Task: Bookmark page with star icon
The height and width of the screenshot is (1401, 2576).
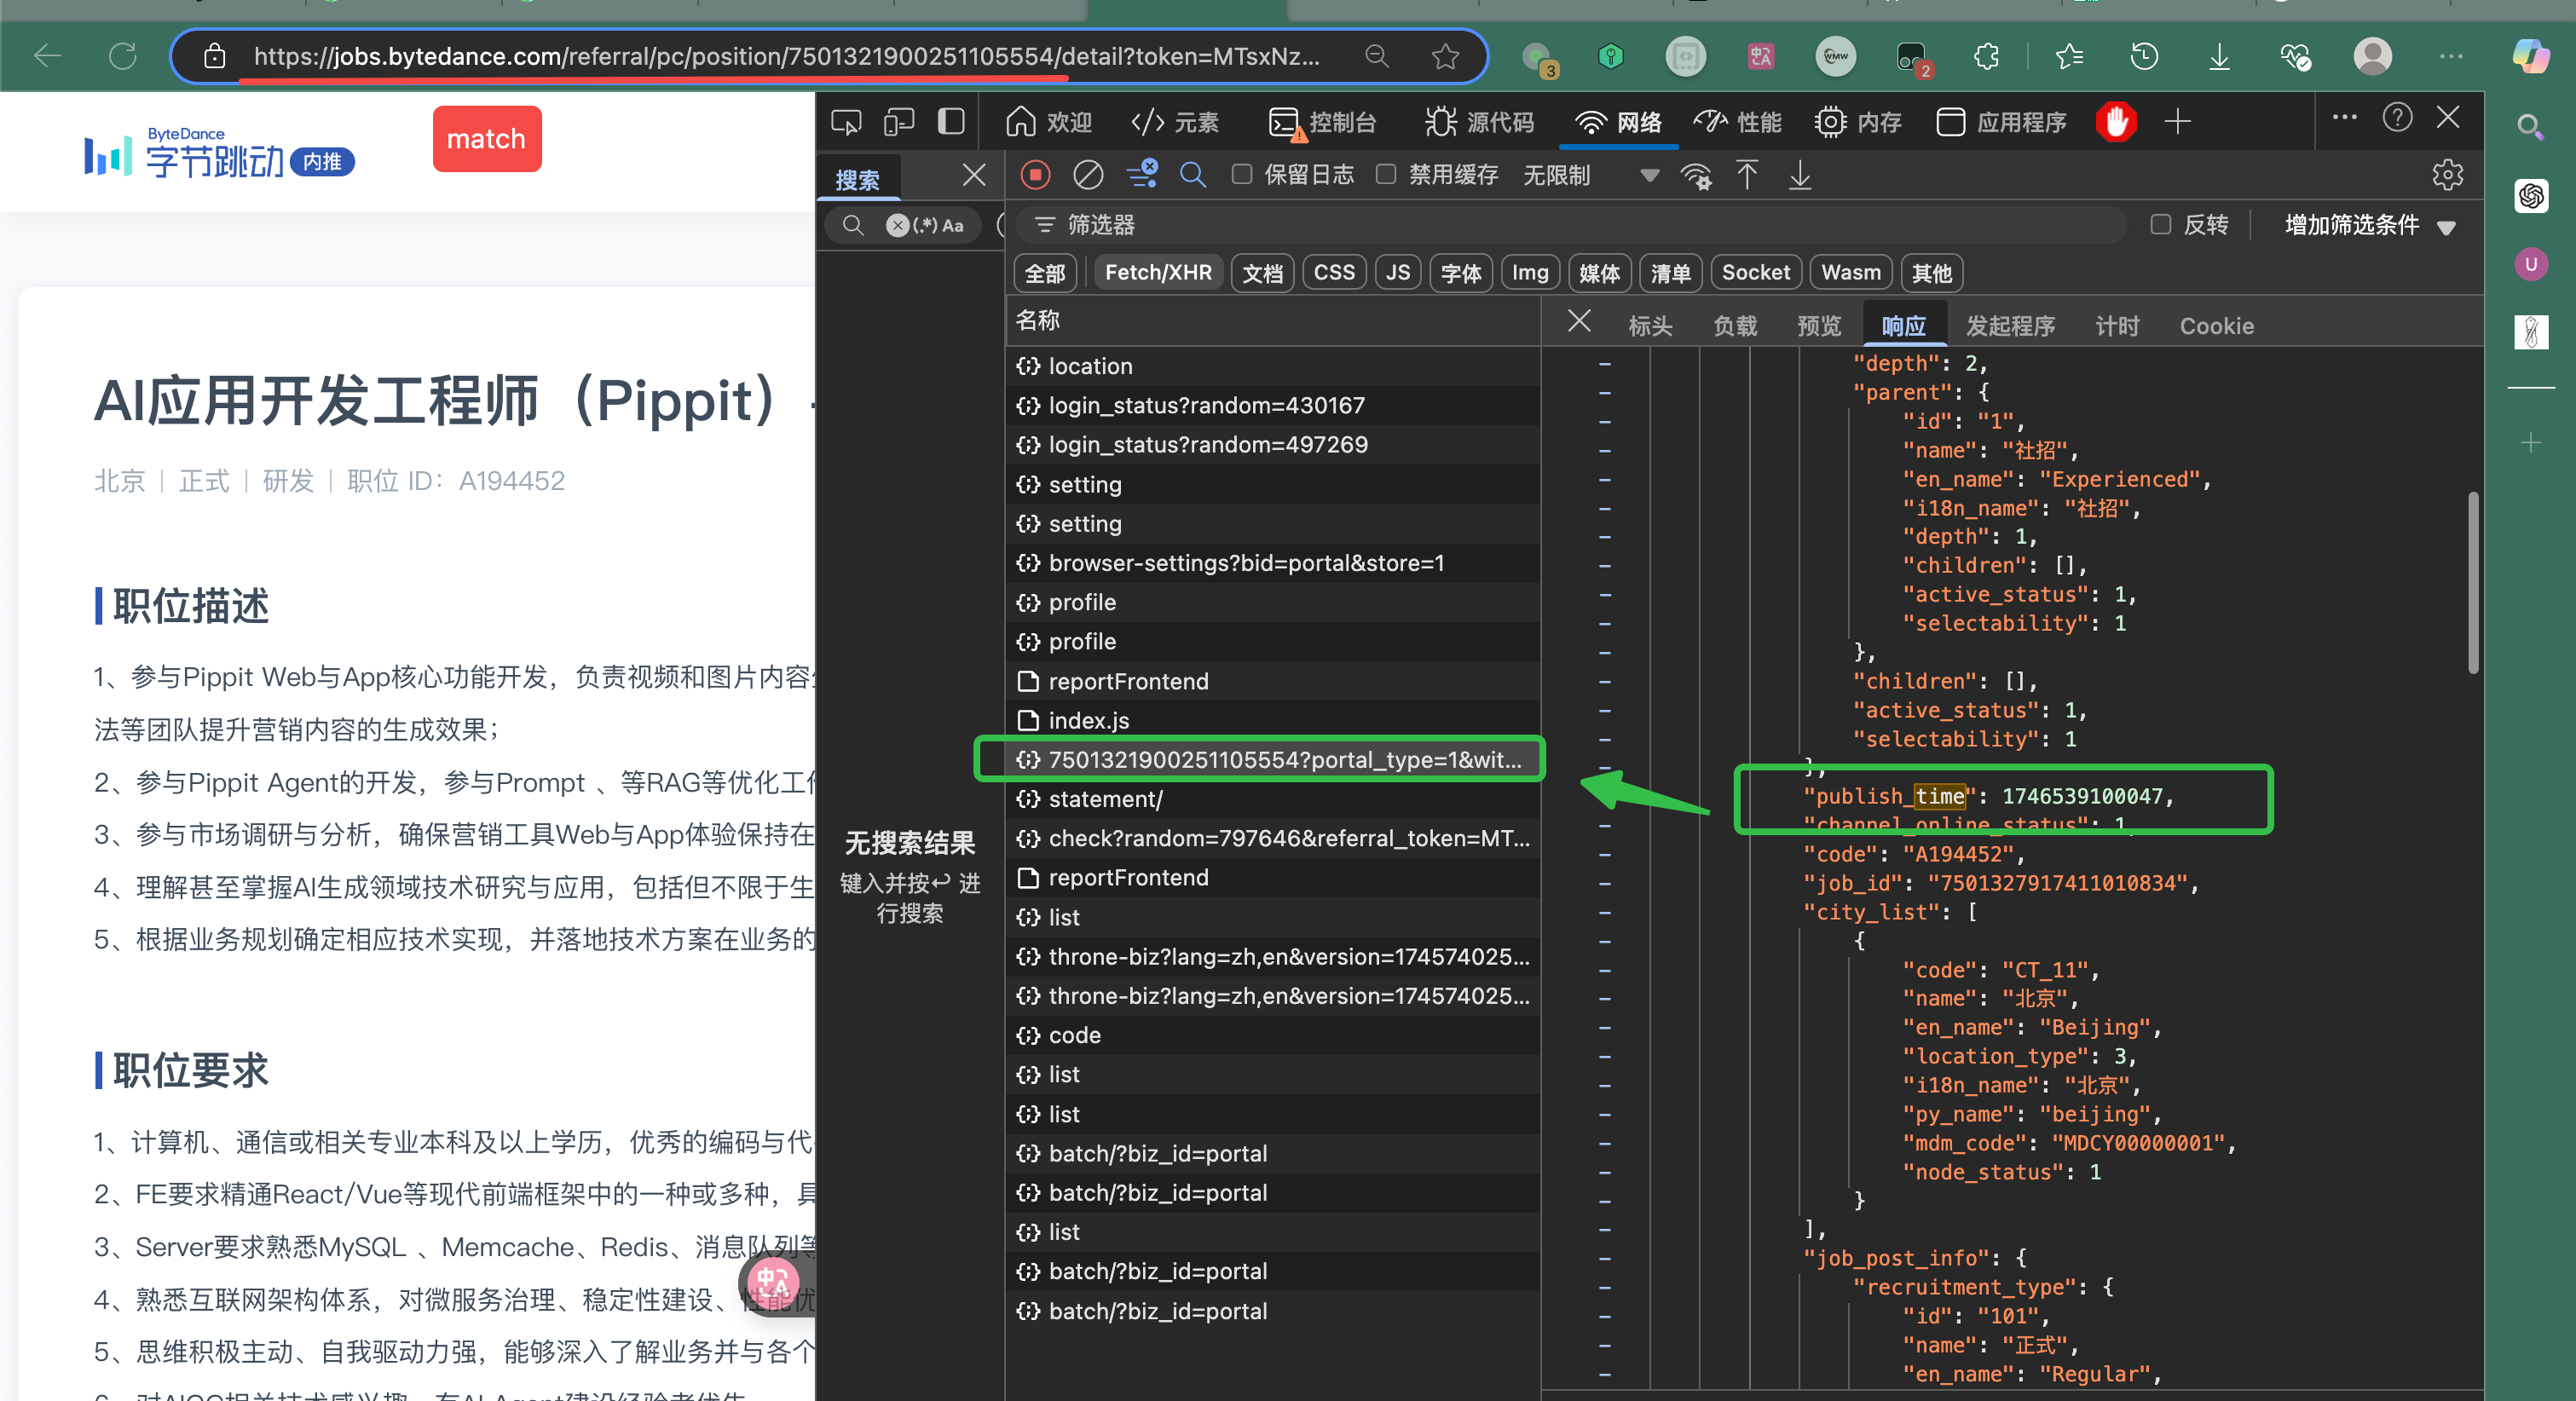Action: (1445, 56)
